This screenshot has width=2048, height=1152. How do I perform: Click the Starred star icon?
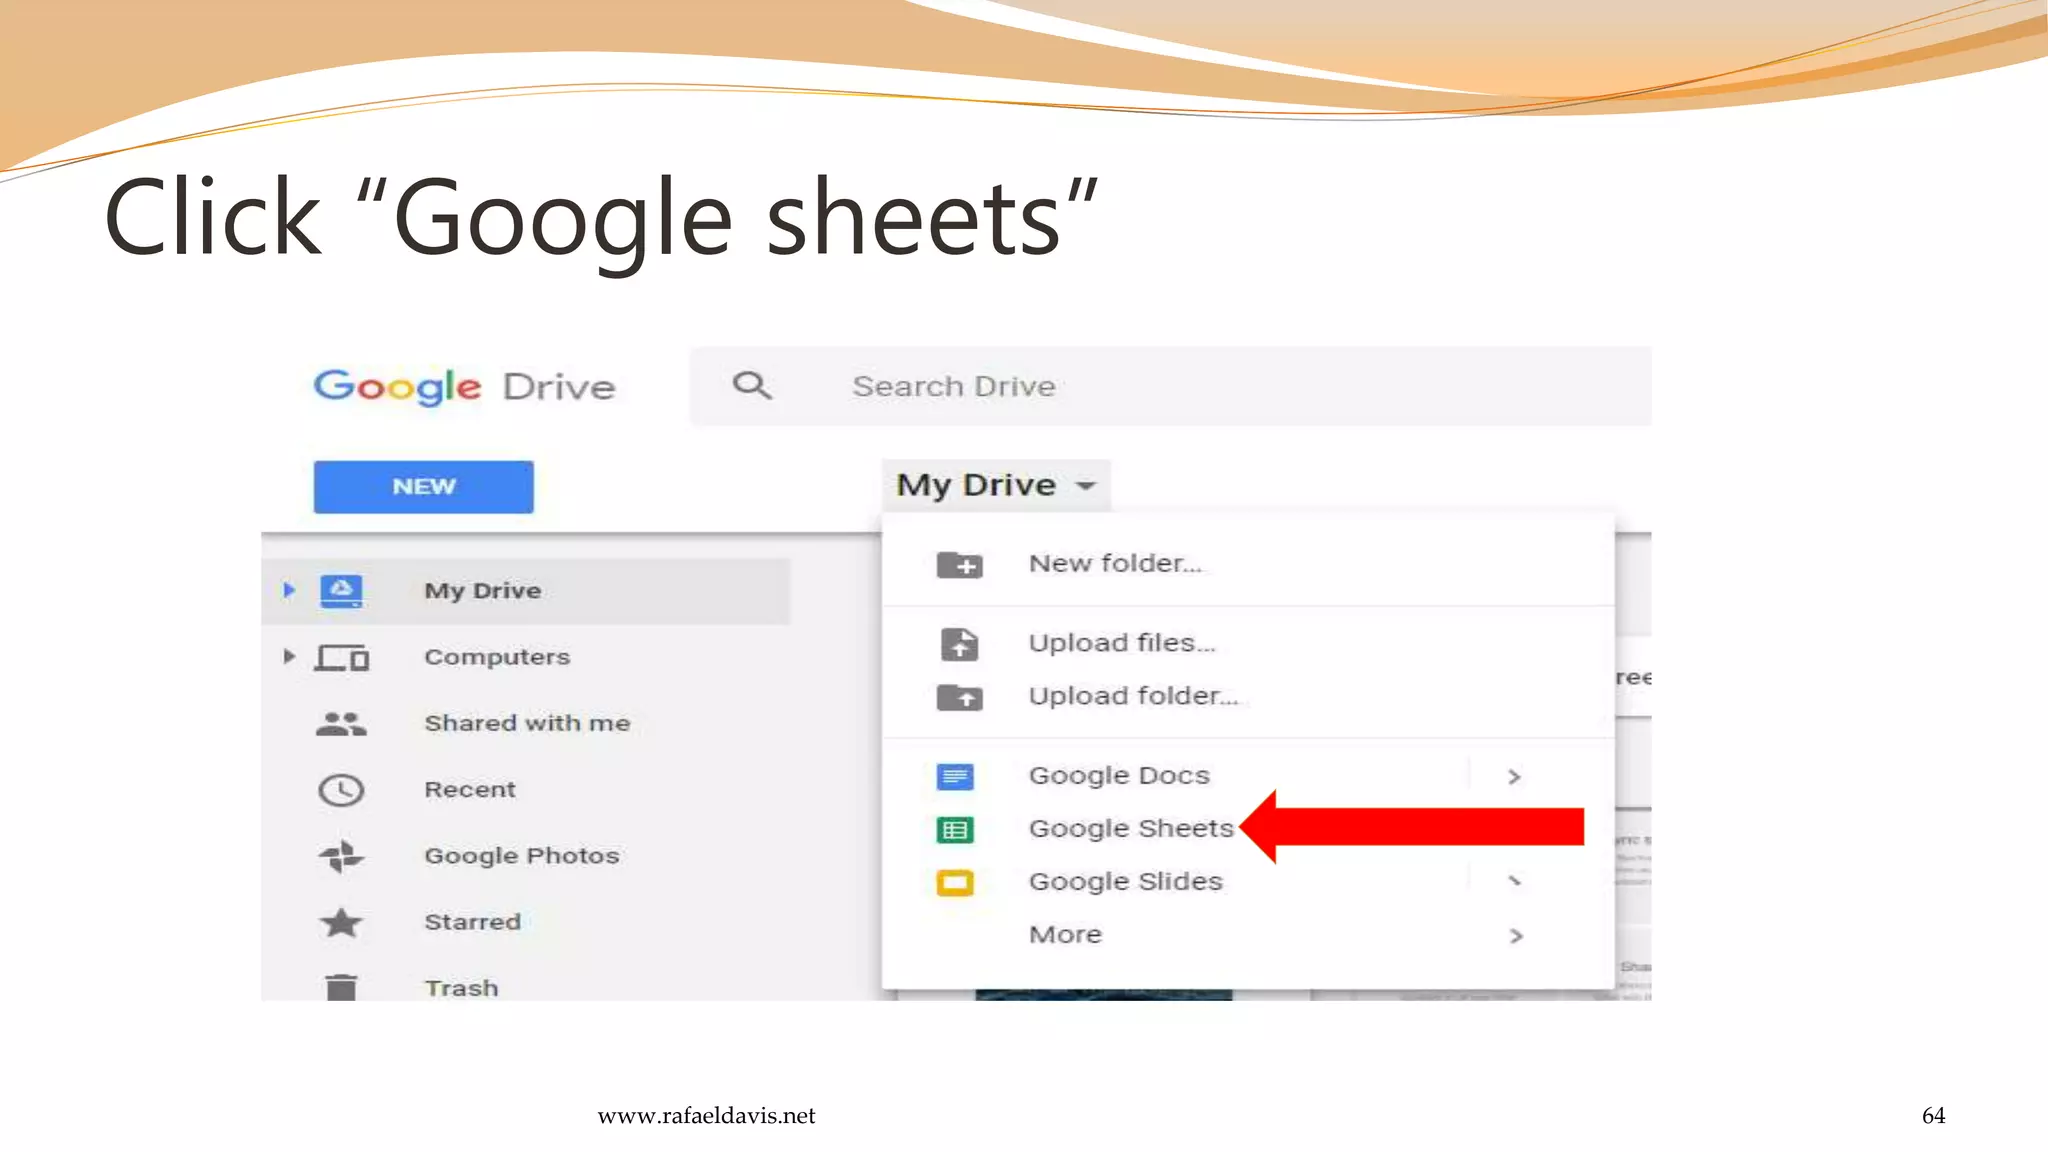click(341, 922)
